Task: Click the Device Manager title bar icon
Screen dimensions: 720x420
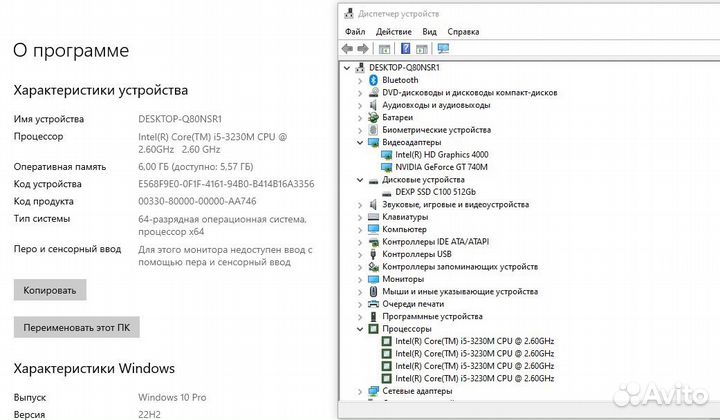Action: coord(349,14)
